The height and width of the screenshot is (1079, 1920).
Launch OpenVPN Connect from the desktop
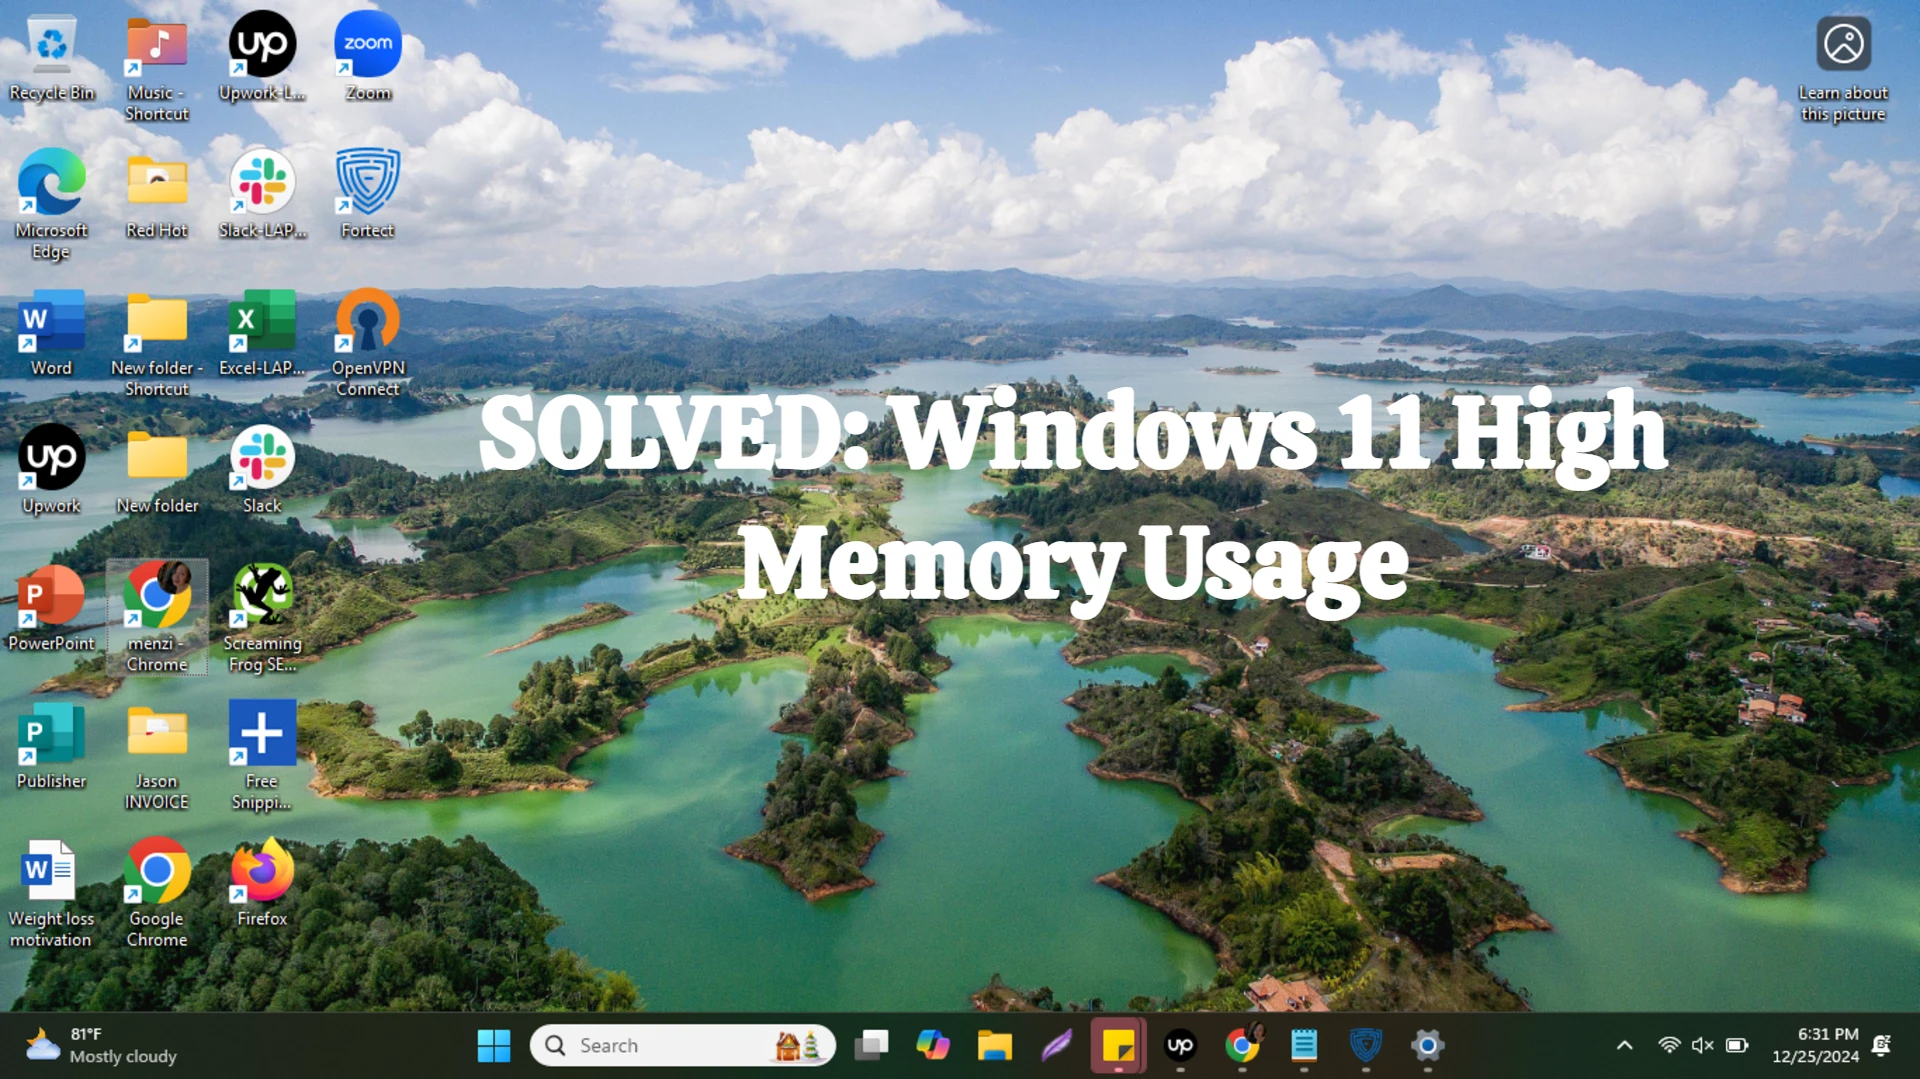tap(367, 322)
